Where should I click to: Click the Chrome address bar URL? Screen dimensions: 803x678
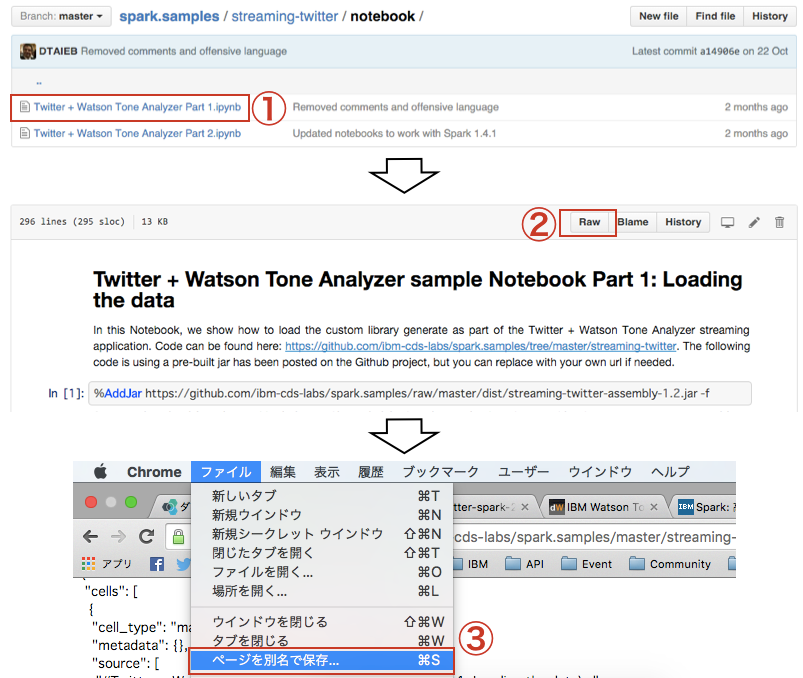click(x=595, y=537)
